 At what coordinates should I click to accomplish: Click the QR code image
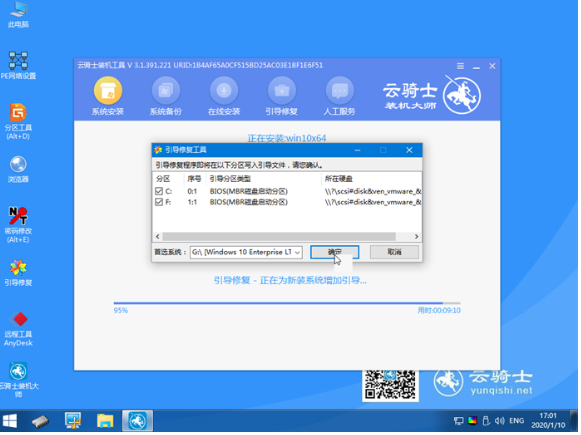click(390, 385)
